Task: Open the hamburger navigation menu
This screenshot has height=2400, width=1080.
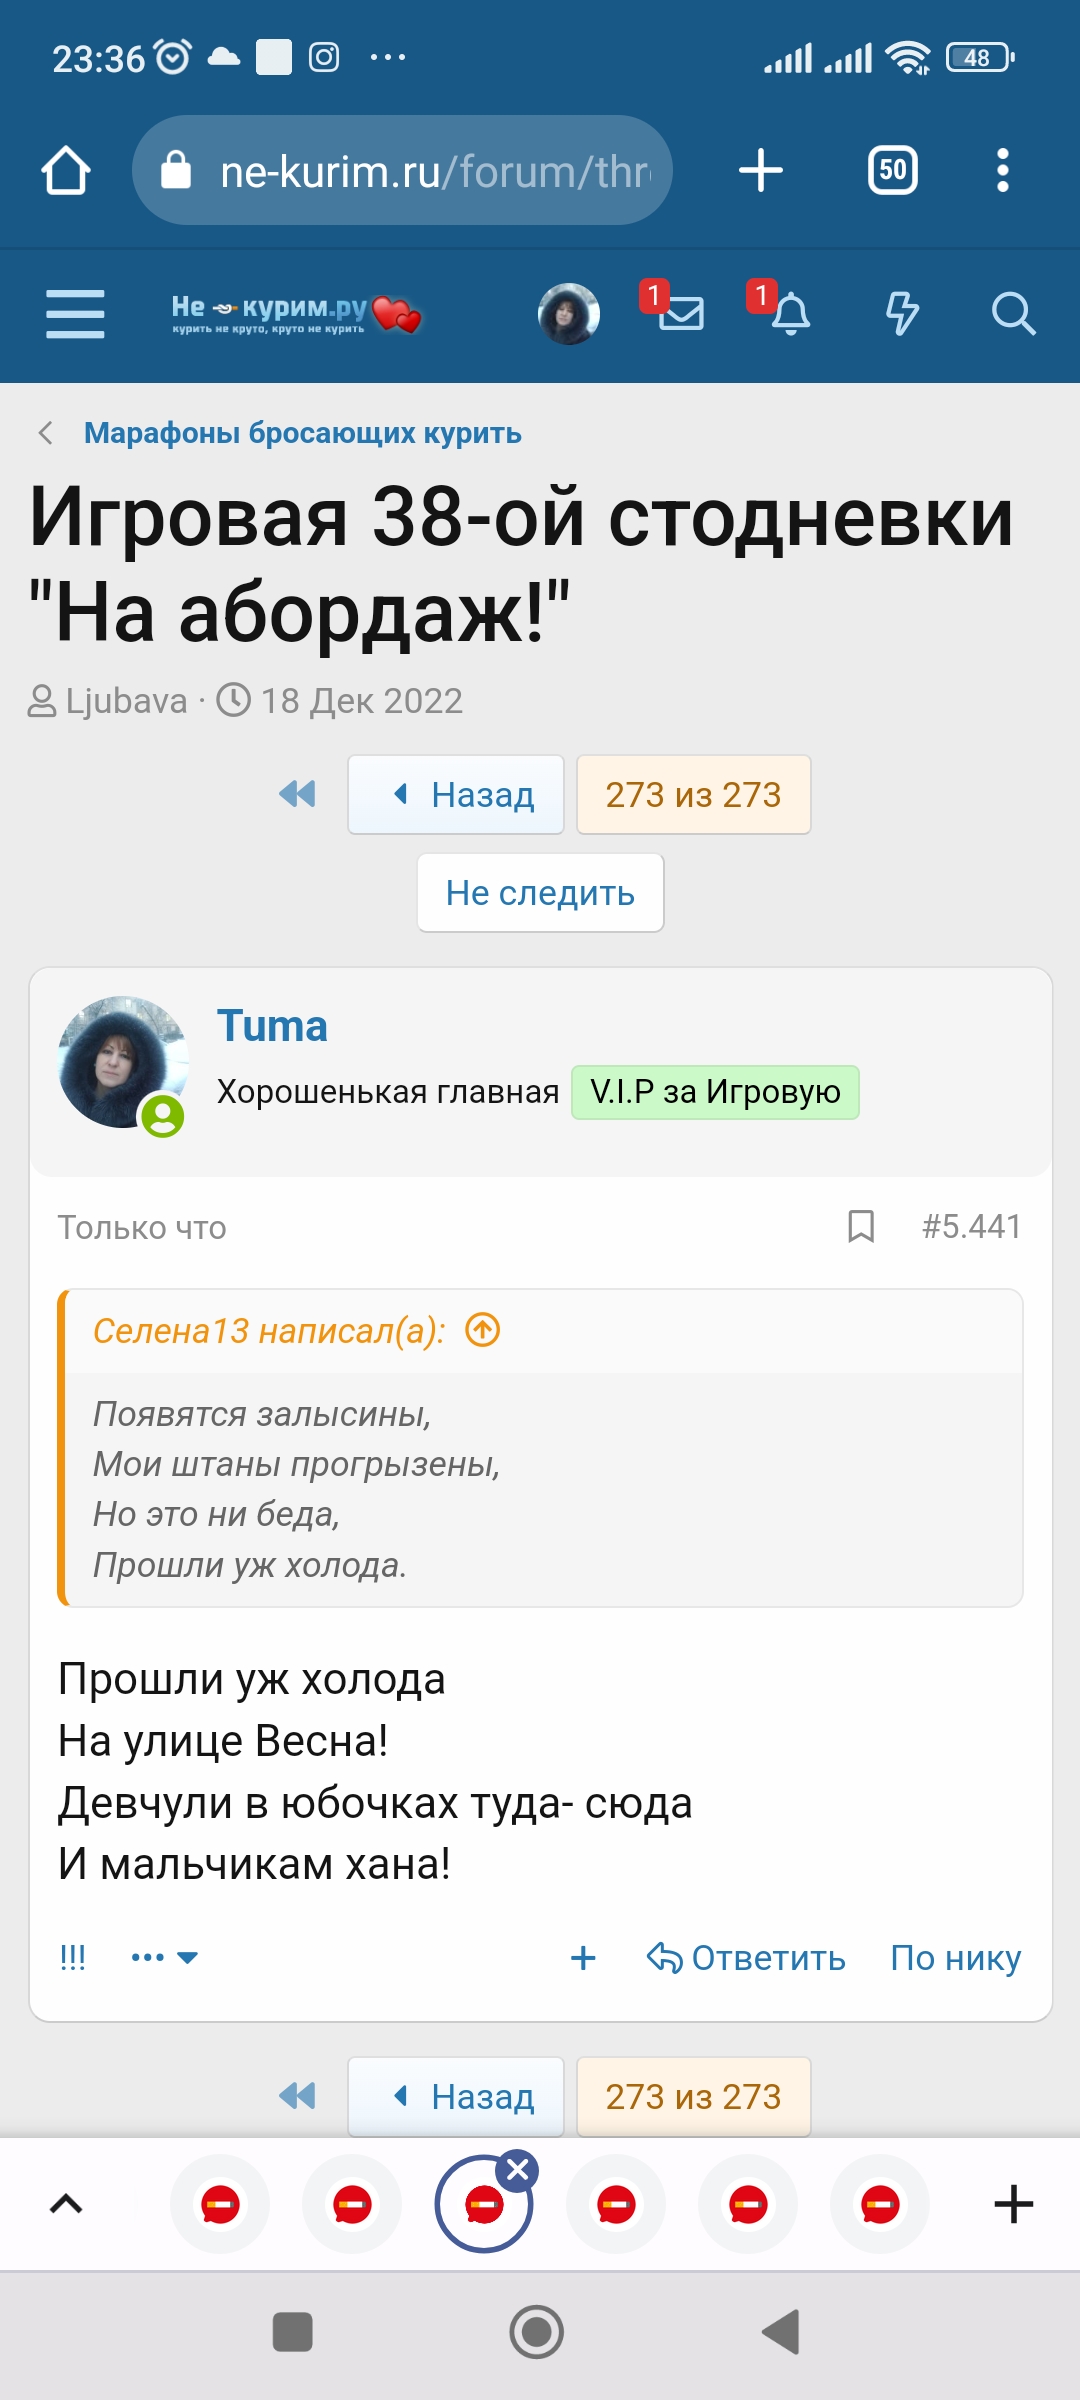Action: pos(75,314)
